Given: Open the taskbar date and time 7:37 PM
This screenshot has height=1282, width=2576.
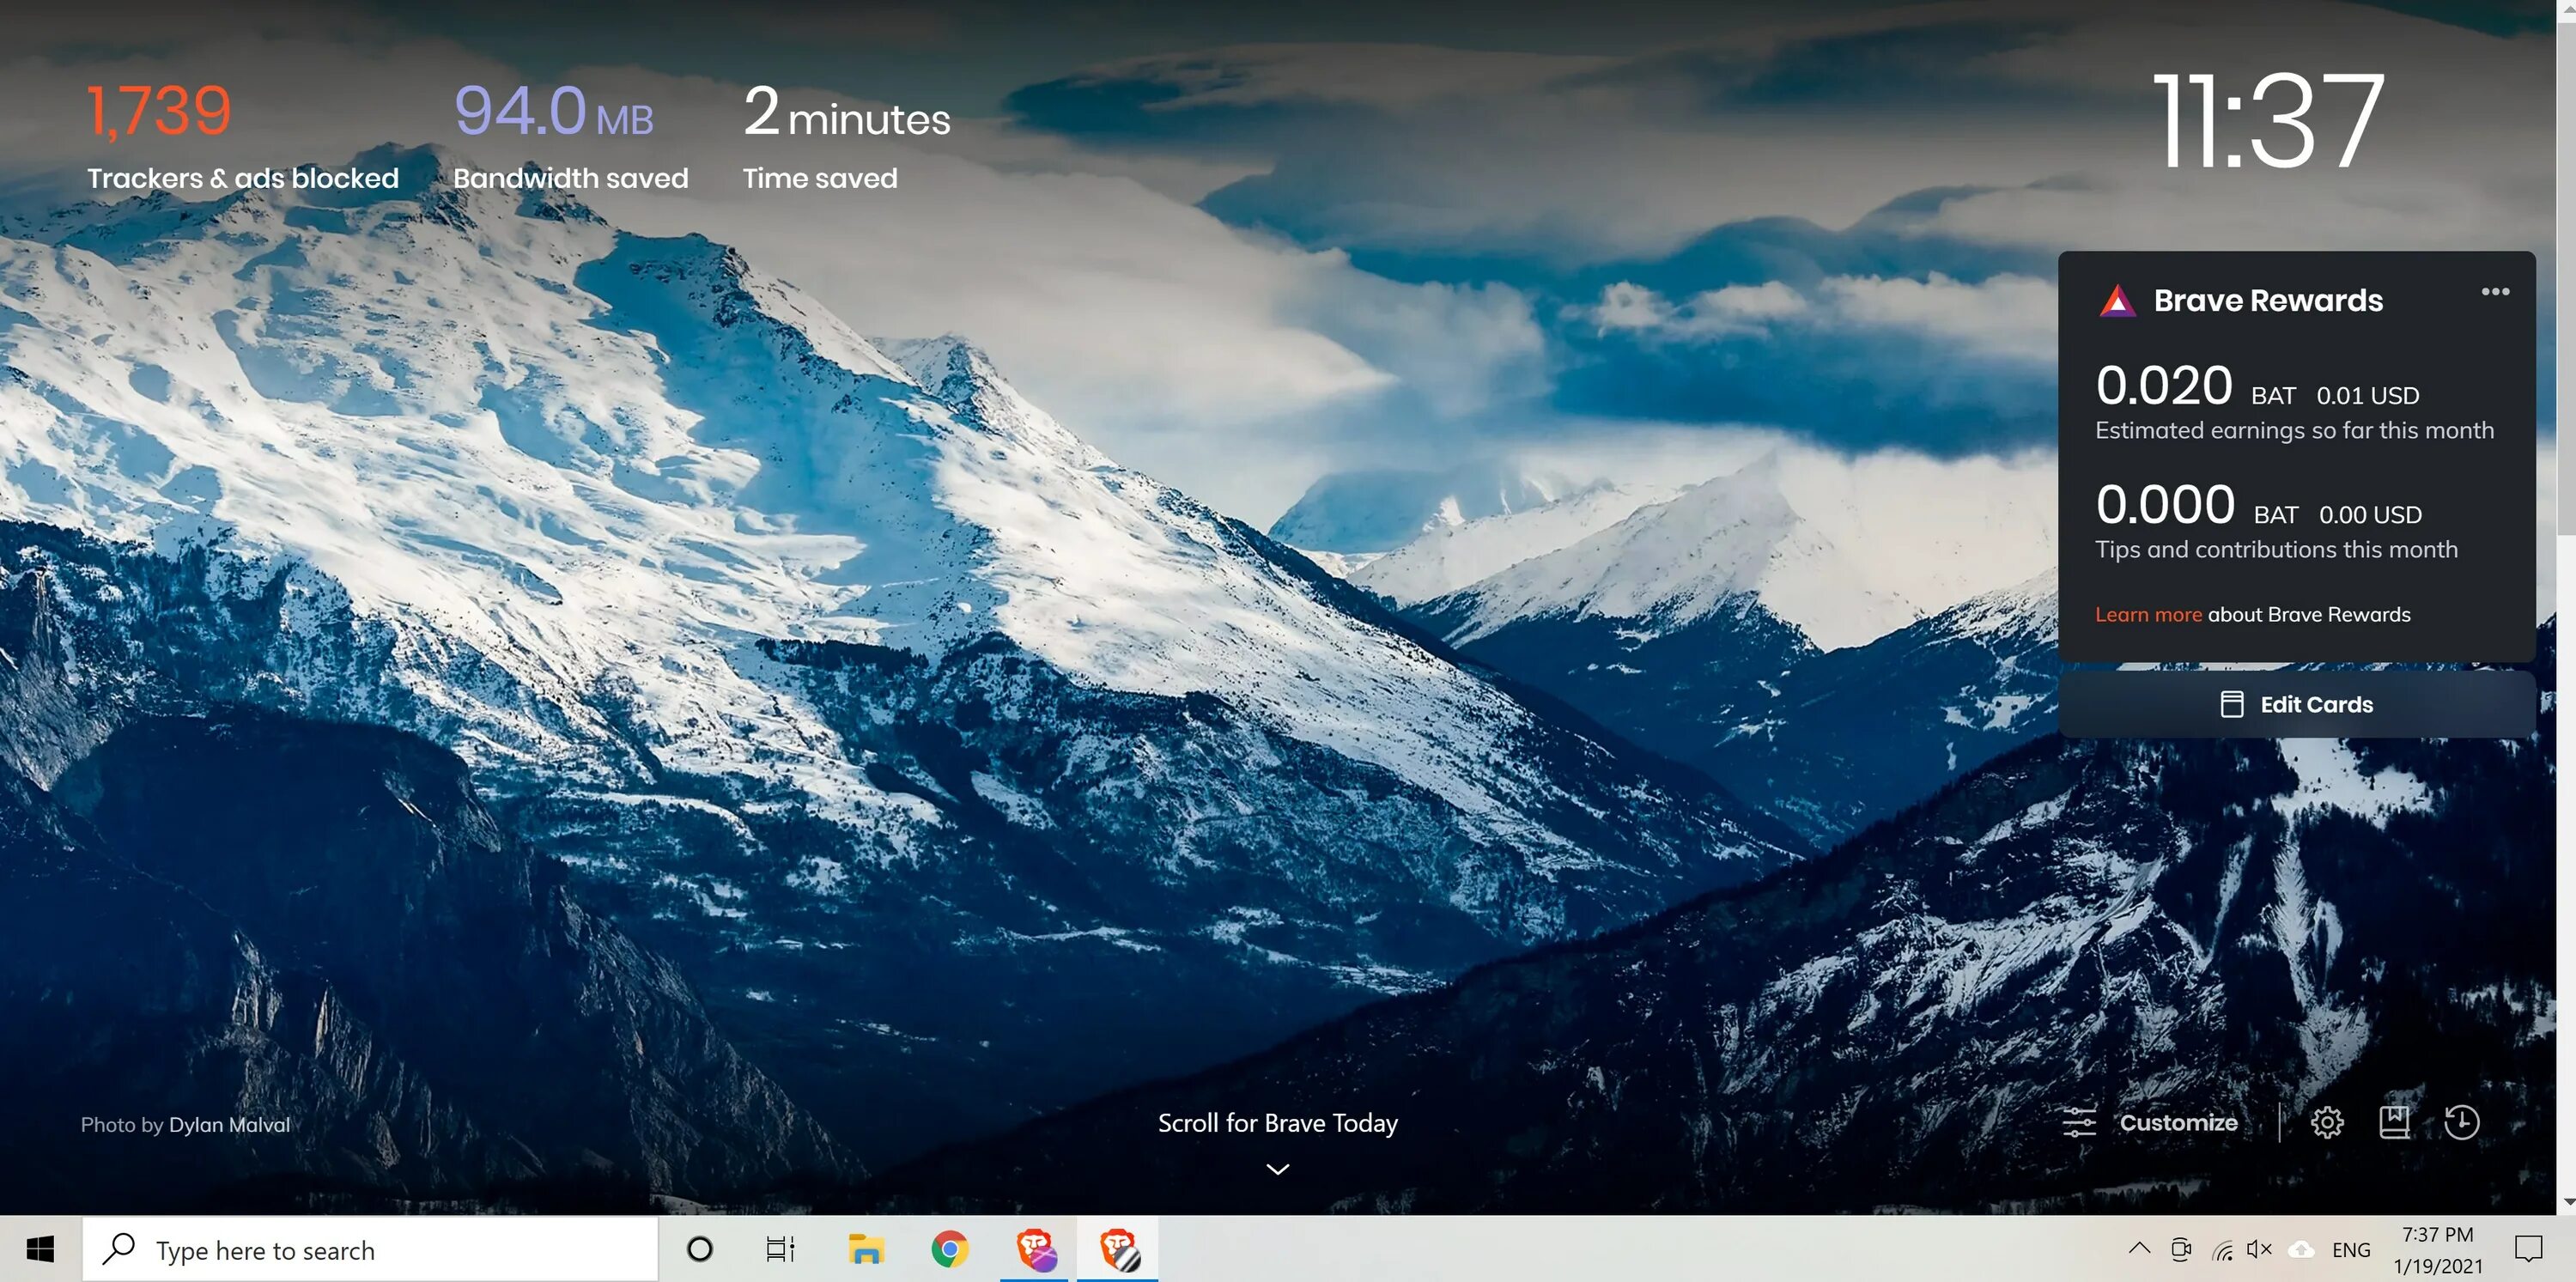Looking at the screenshot, I should pyautogui.click(x=2438, y=1250).
